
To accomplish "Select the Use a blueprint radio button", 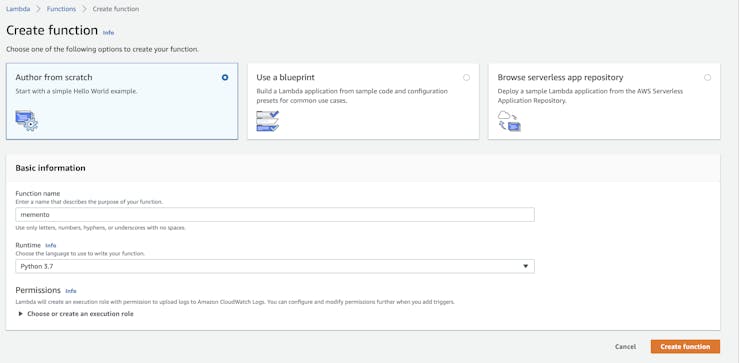I will (466, 77).
